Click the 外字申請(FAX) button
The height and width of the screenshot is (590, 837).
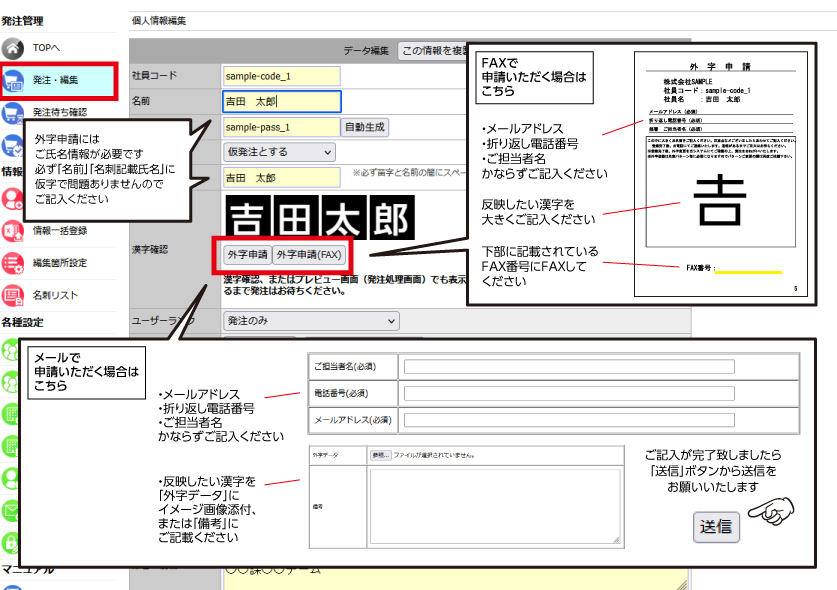(x=309, y=255)
